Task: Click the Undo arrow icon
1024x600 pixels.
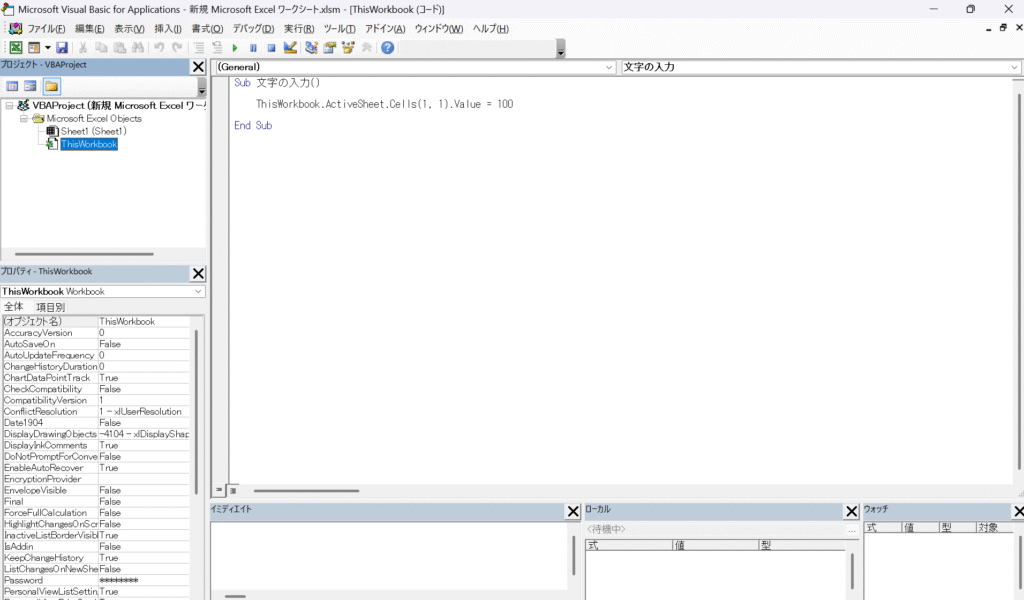Action: point(159,48)
